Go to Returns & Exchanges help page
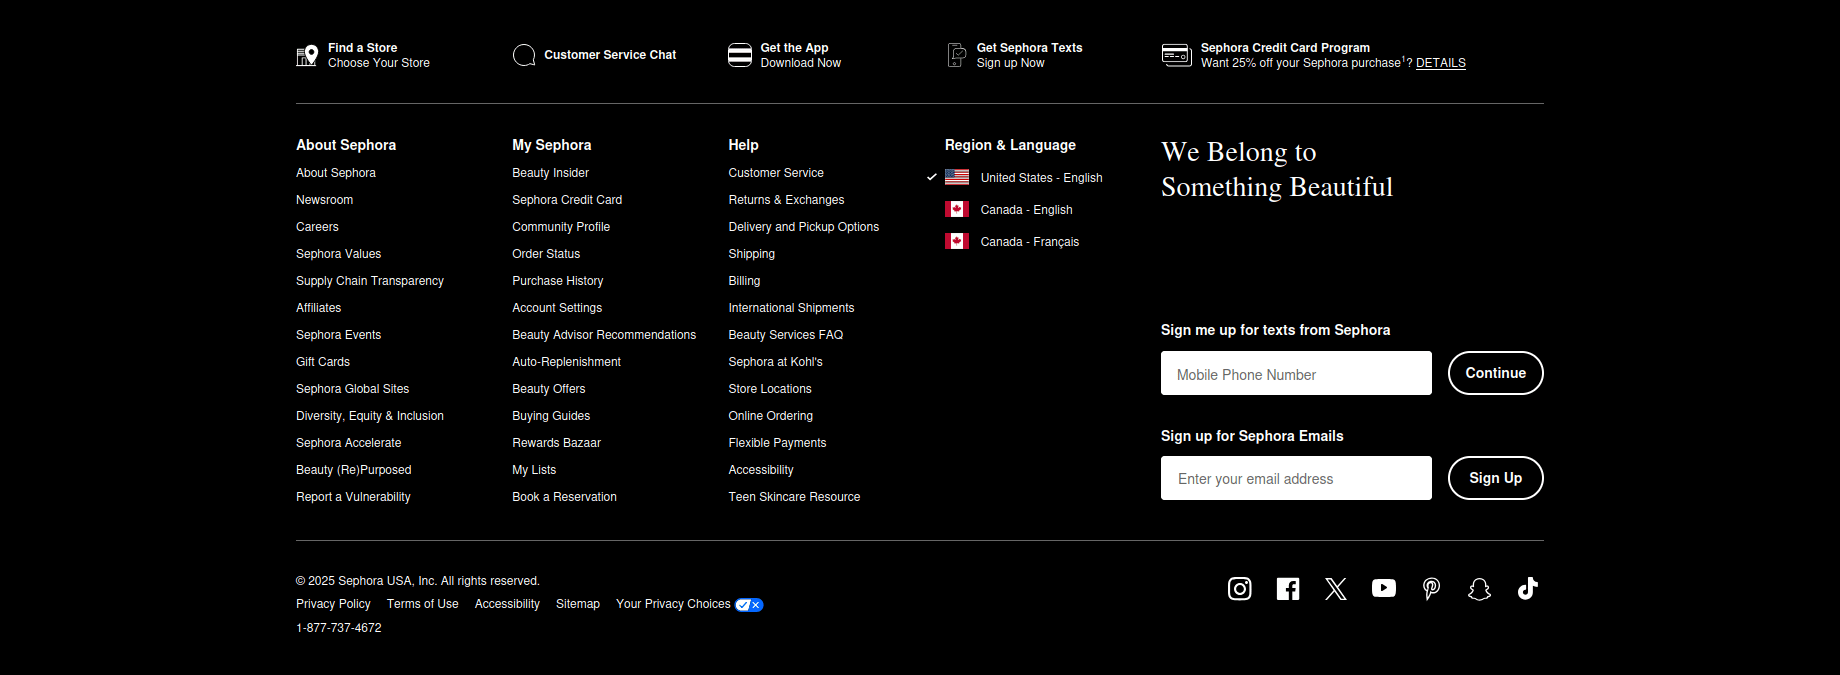Image resolution: width=1840 pixels, height=675 pixels. click(786, 200)
